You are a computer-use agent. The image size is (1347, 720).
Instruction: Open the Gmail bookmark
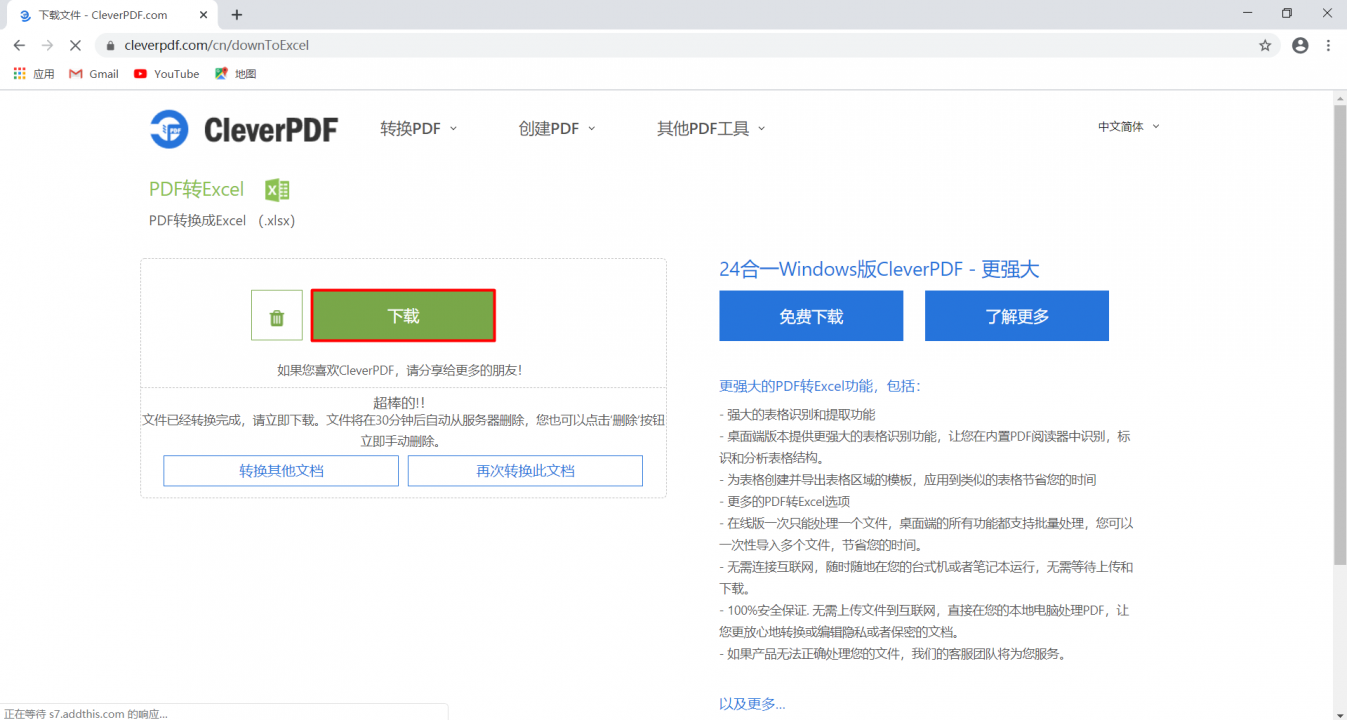pyautogui.click(x=94, y=74)
